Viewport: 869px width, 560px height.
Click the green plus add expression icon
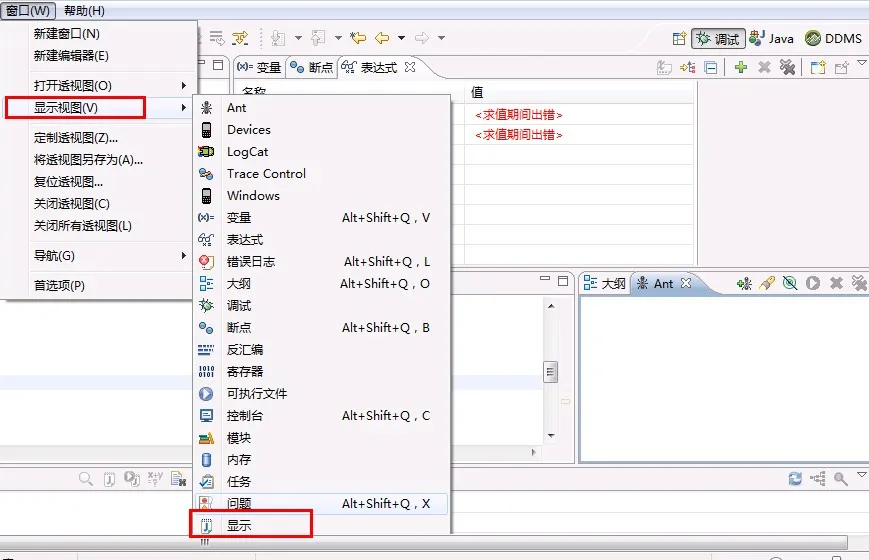click(x=740, y=68)
